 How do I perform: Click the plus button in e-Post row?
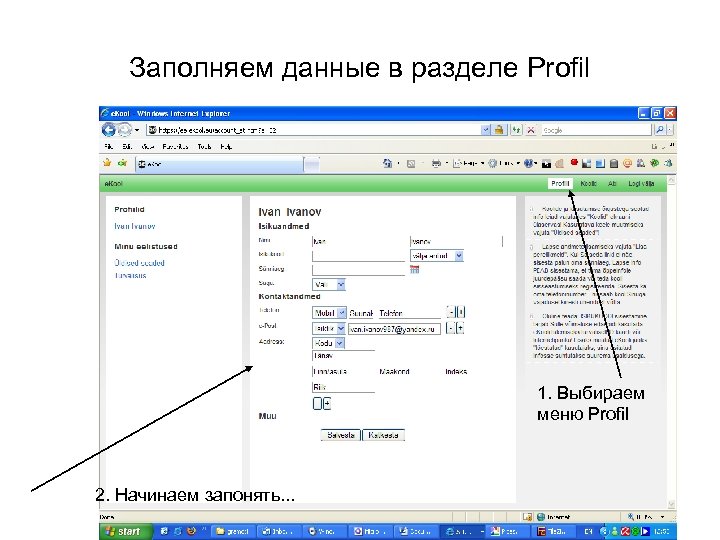[x=460, y=328]
